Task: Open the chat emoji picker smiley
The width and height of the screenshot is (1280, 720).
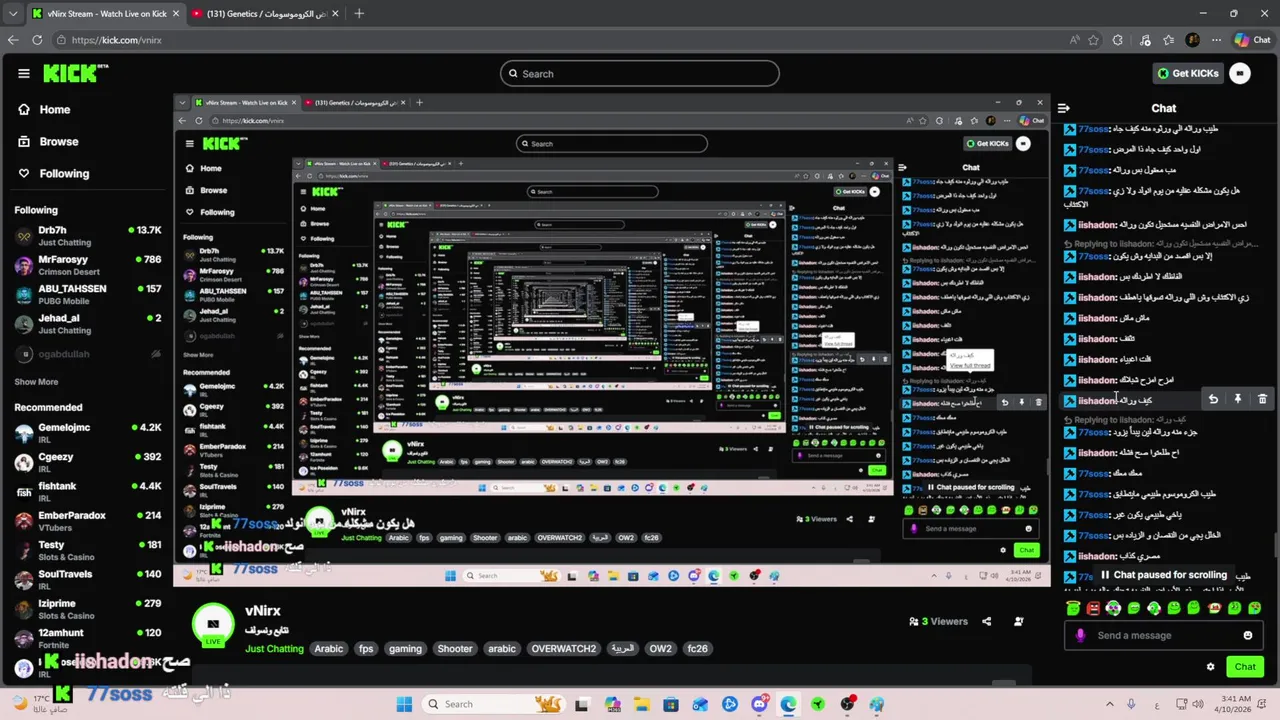Action: pos(1248,635)
